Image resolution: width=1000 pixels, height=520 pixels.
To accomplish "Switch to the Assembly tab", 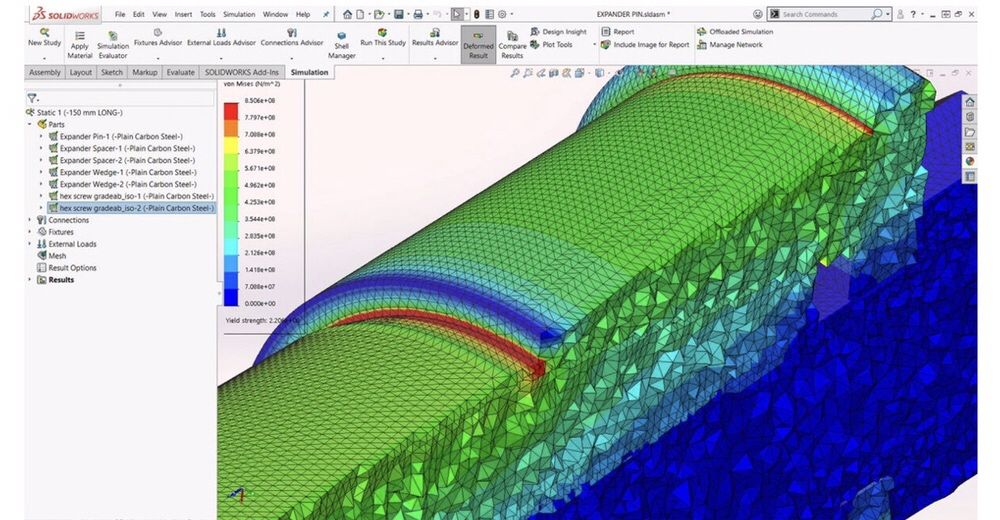I will [x=45, y=73].
